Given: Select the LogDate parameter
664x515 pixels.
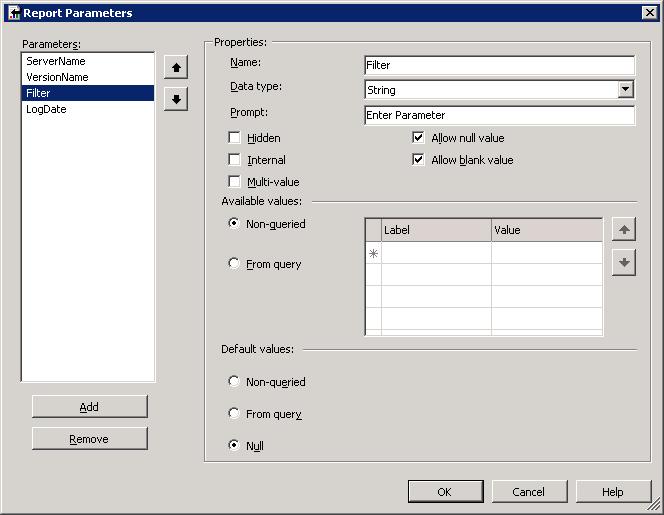Looking at the screenshot, I should point(88,109).
